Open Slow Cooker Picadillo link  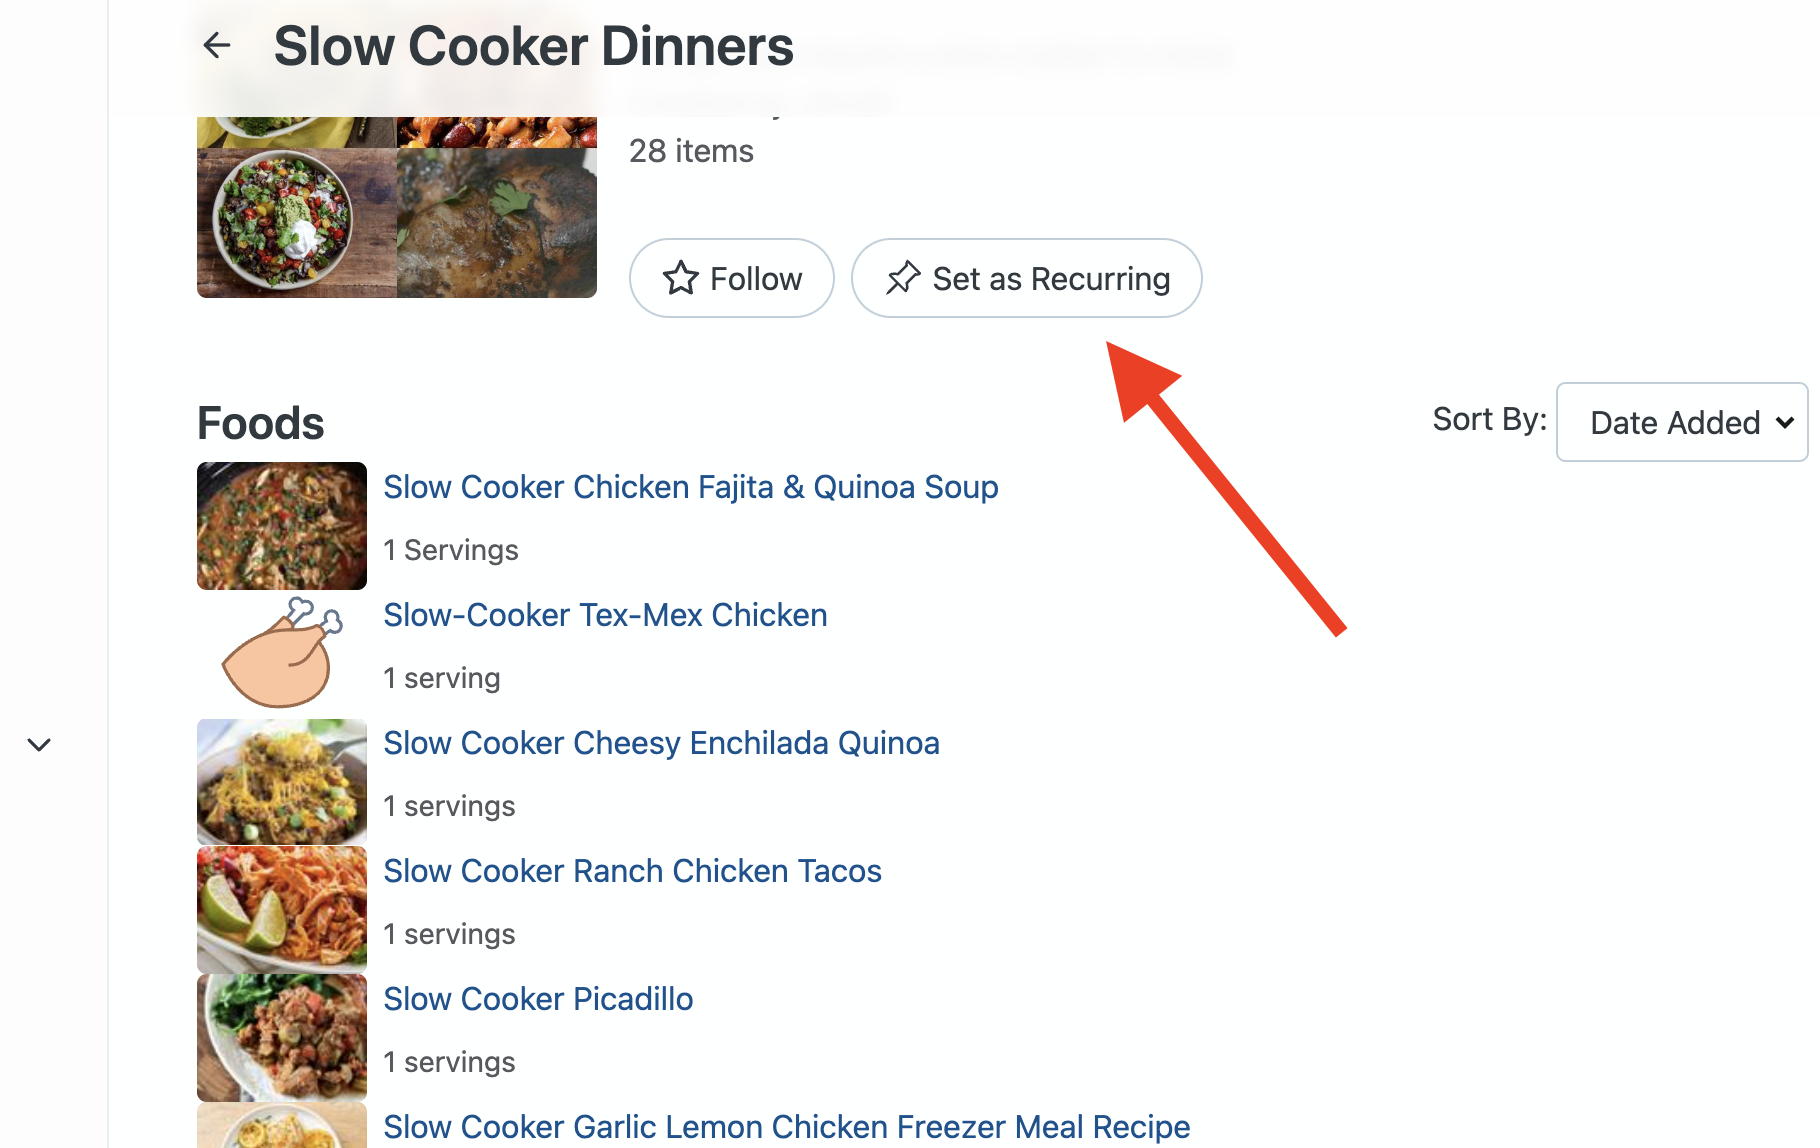(538, 999)
